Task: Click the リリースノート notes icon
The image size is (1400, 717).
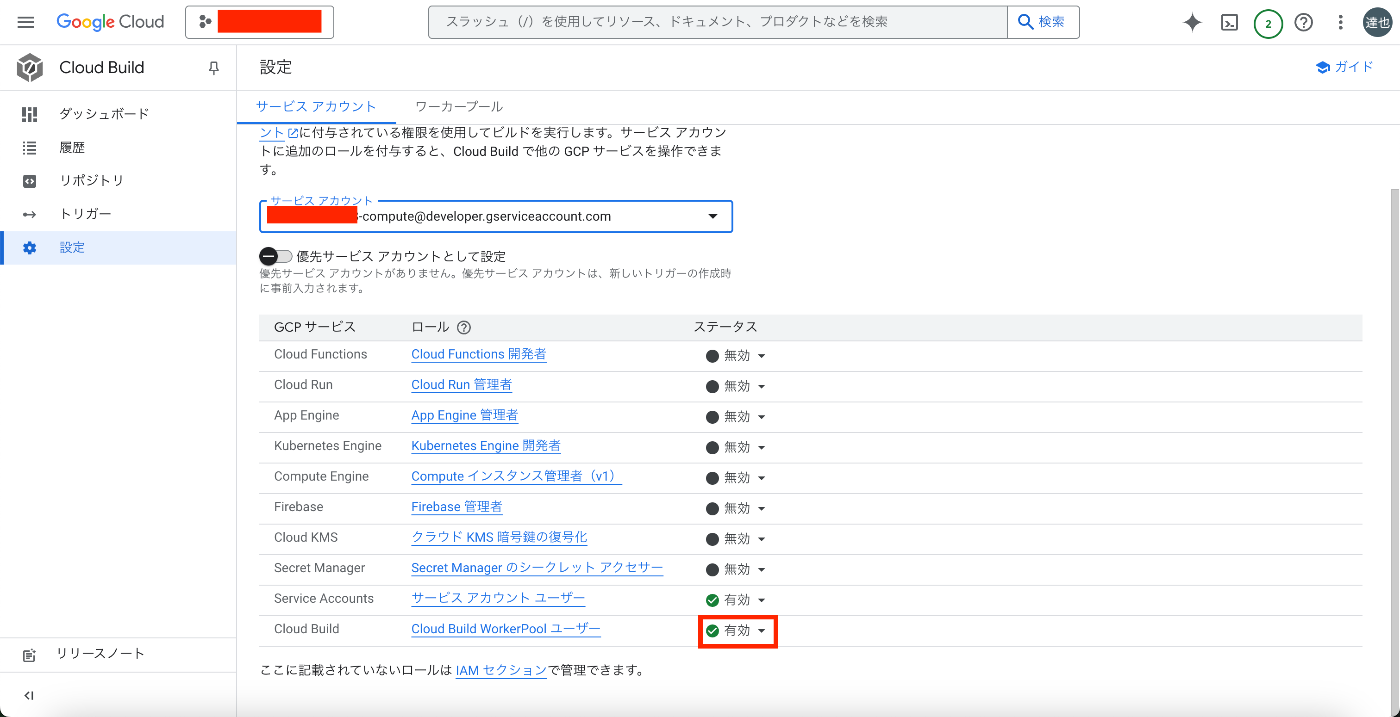Action: [x=29, y=654]
